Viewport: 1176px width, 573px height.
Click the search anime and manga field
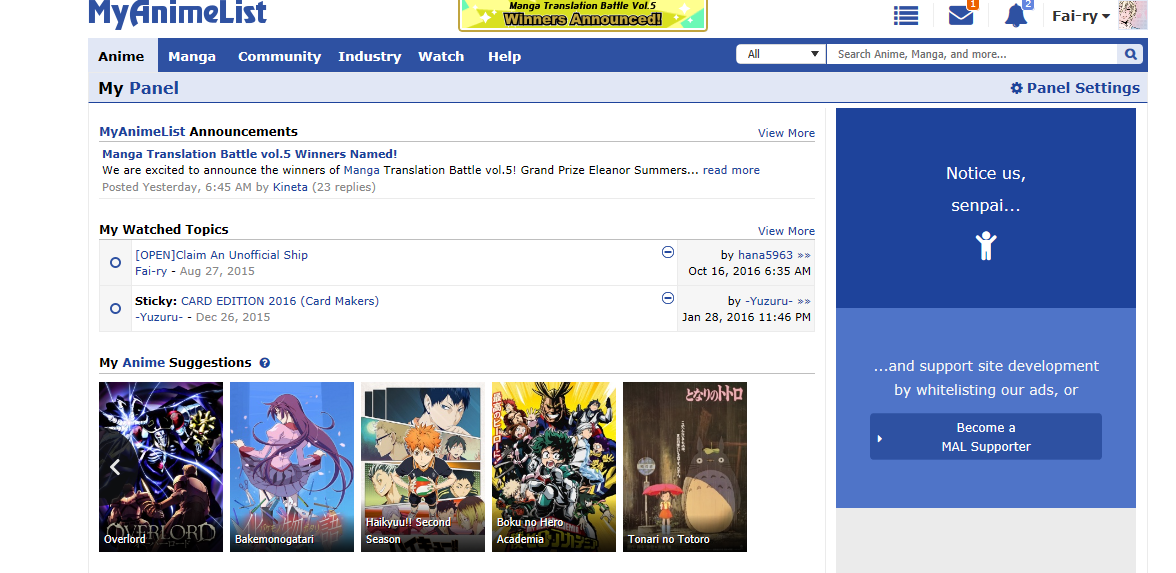coord(972,54)
